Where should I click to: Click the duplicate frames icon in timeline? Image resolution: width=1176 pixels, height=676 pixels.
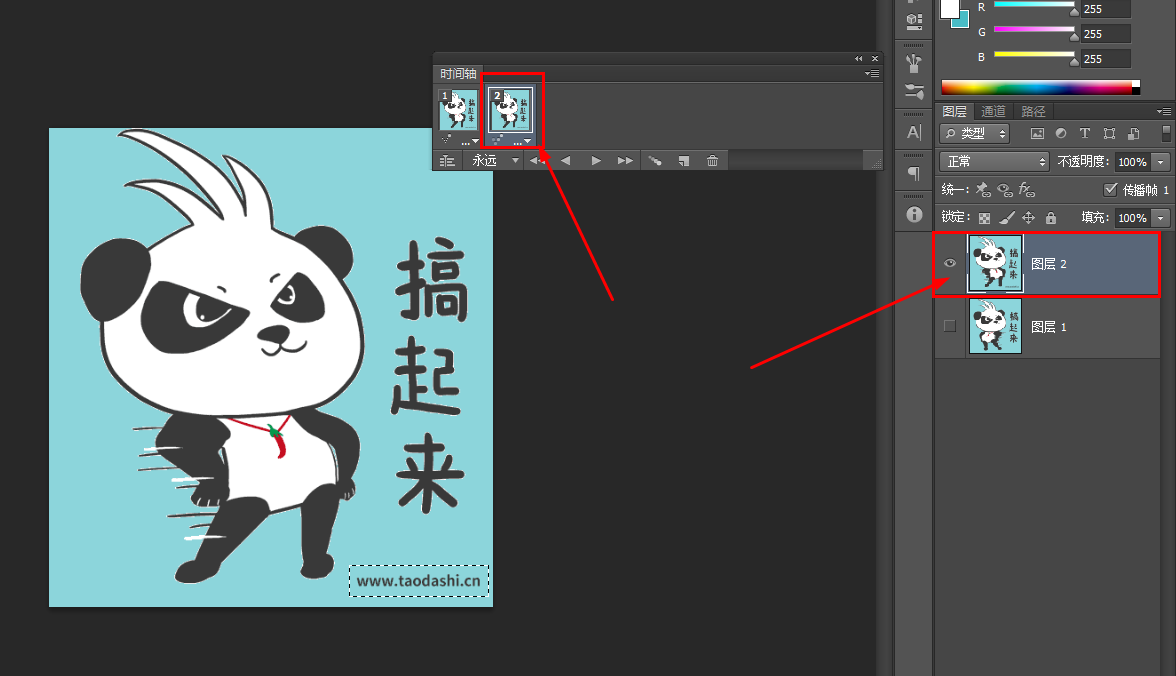click(684, 160)
